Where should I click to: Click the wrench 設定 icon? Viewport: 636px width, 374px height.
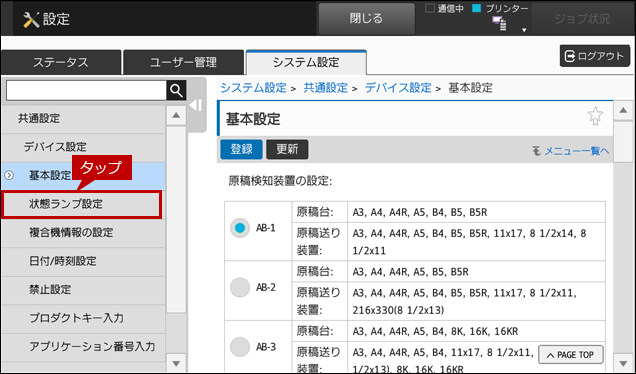(31, 19)
